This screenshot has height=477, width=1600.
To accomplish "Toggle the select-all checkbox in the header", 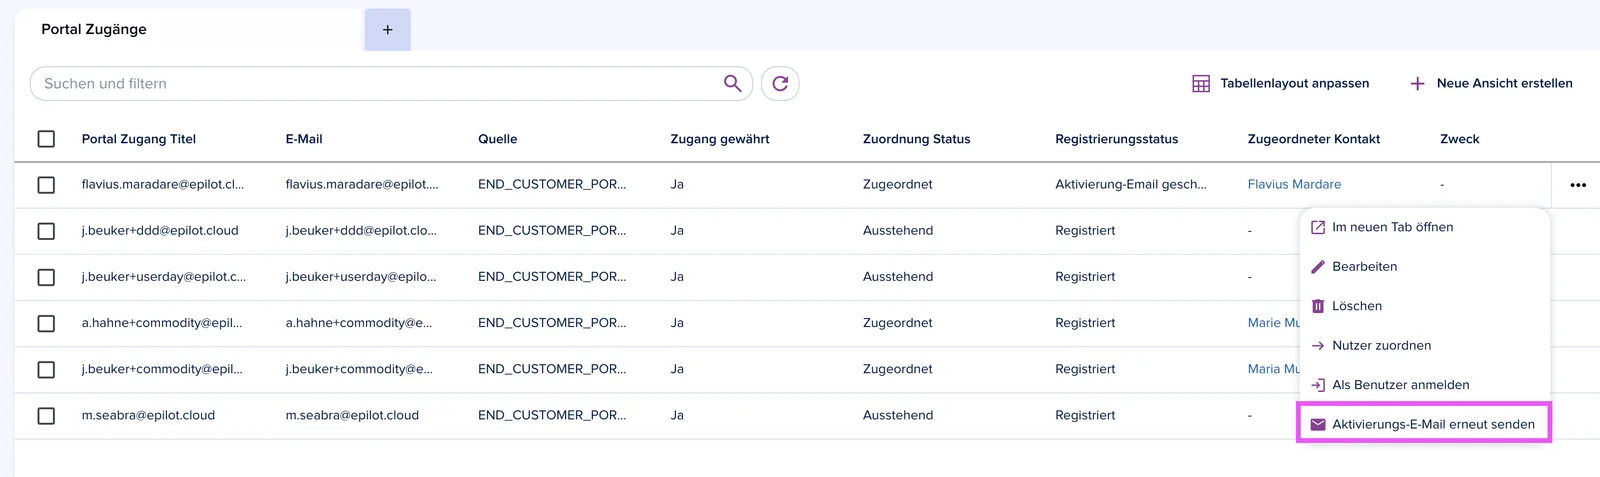I will [46, 139].
